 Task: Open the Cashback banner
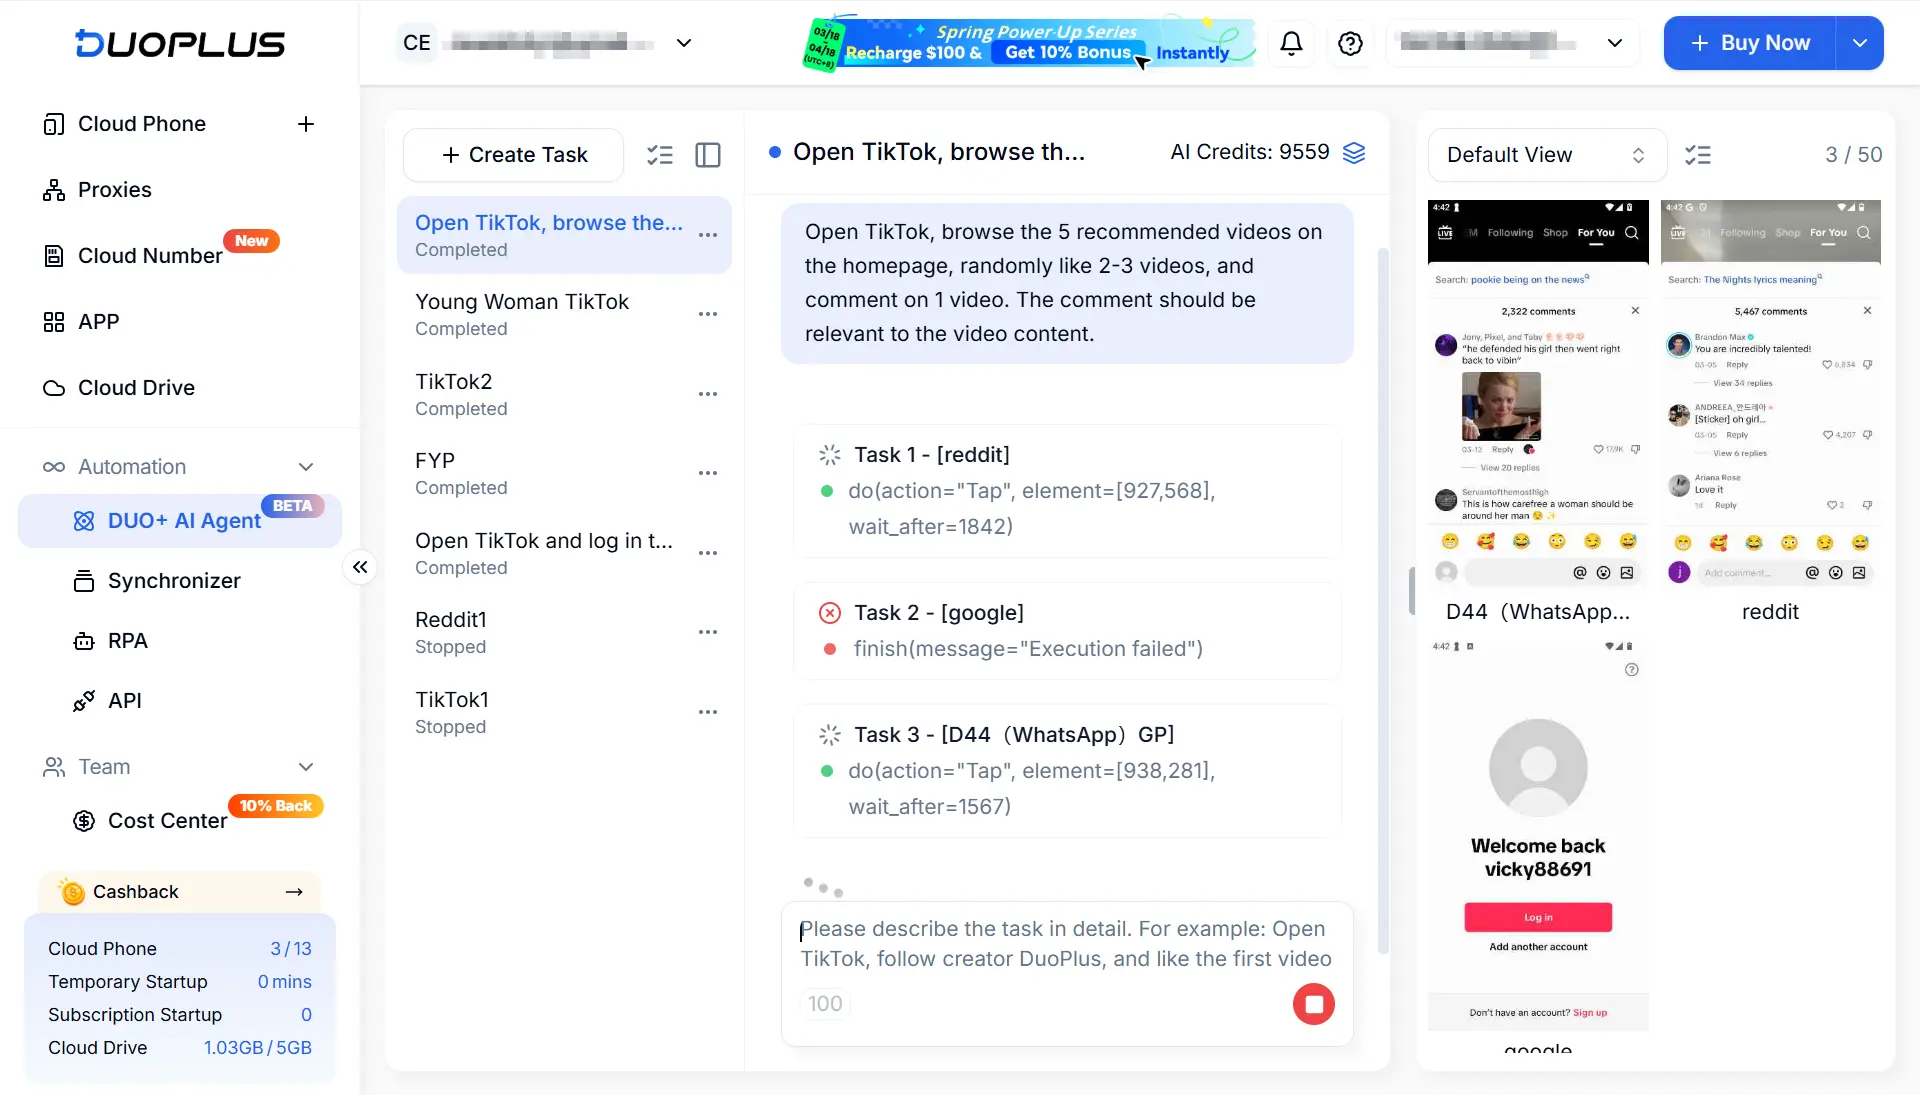coord(180,892)
